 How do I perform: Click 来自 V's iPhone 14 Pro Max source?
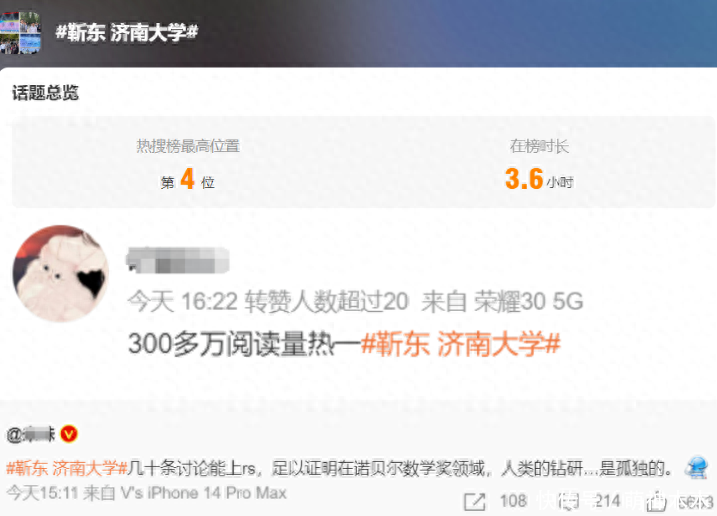[185, 493]
